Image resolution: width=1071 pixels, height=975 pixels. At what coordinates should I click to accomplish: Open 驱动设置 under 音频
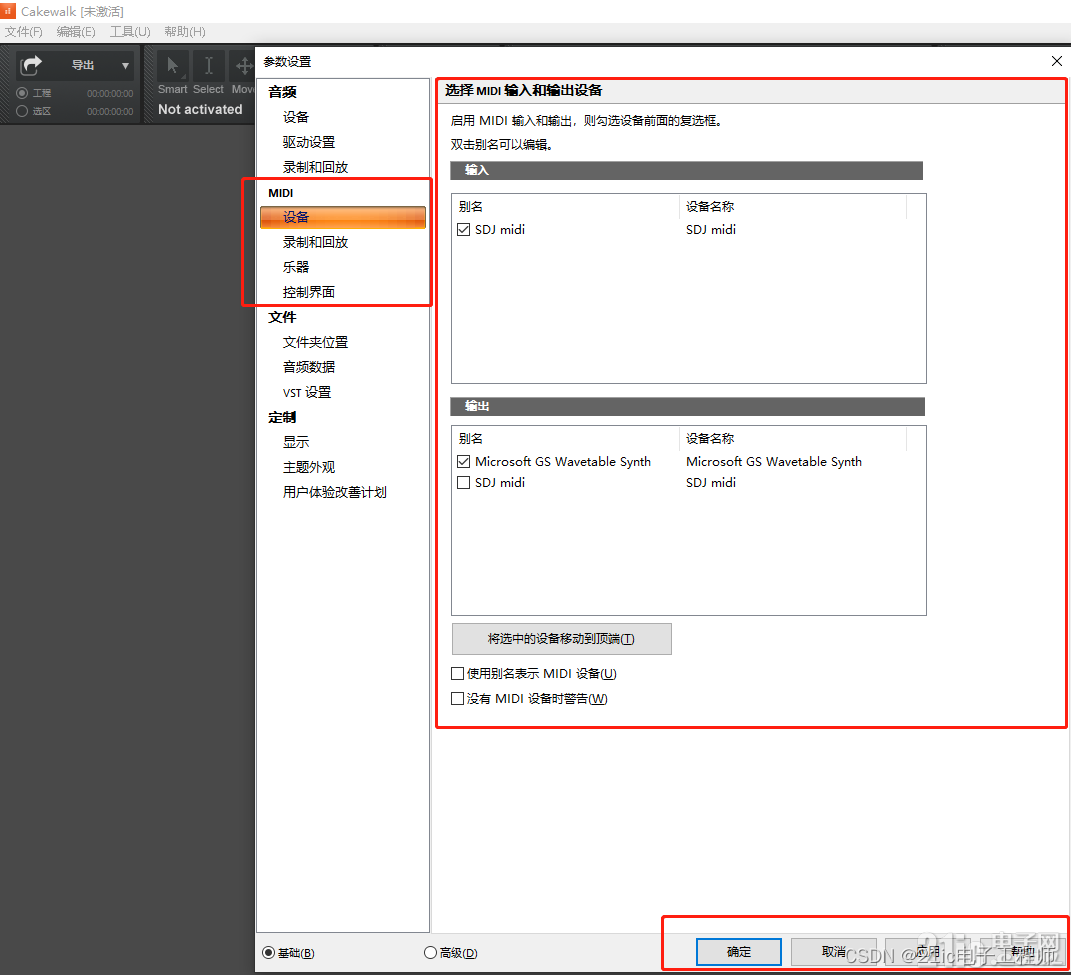click(x=309, y=142)
